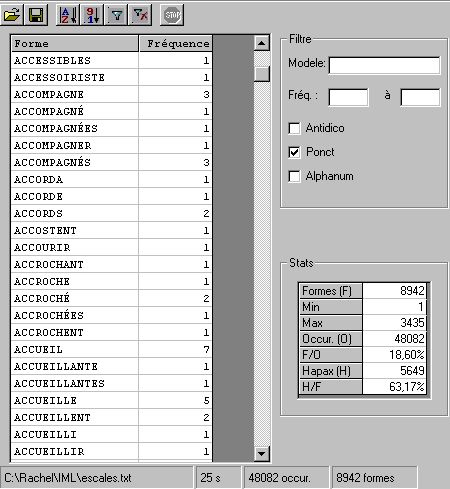The height and width of the screenshot is (489, 450).
Task: Uncheck the Ponct checkbox
Action: click(x=294, y=152)
